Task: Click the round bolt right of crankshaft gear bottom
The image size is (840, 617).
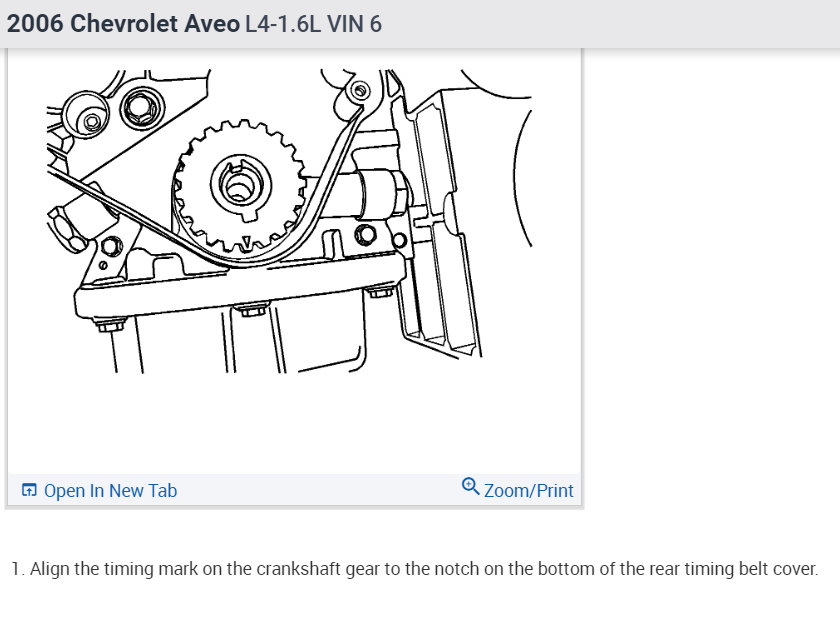Action: (366, 235)
